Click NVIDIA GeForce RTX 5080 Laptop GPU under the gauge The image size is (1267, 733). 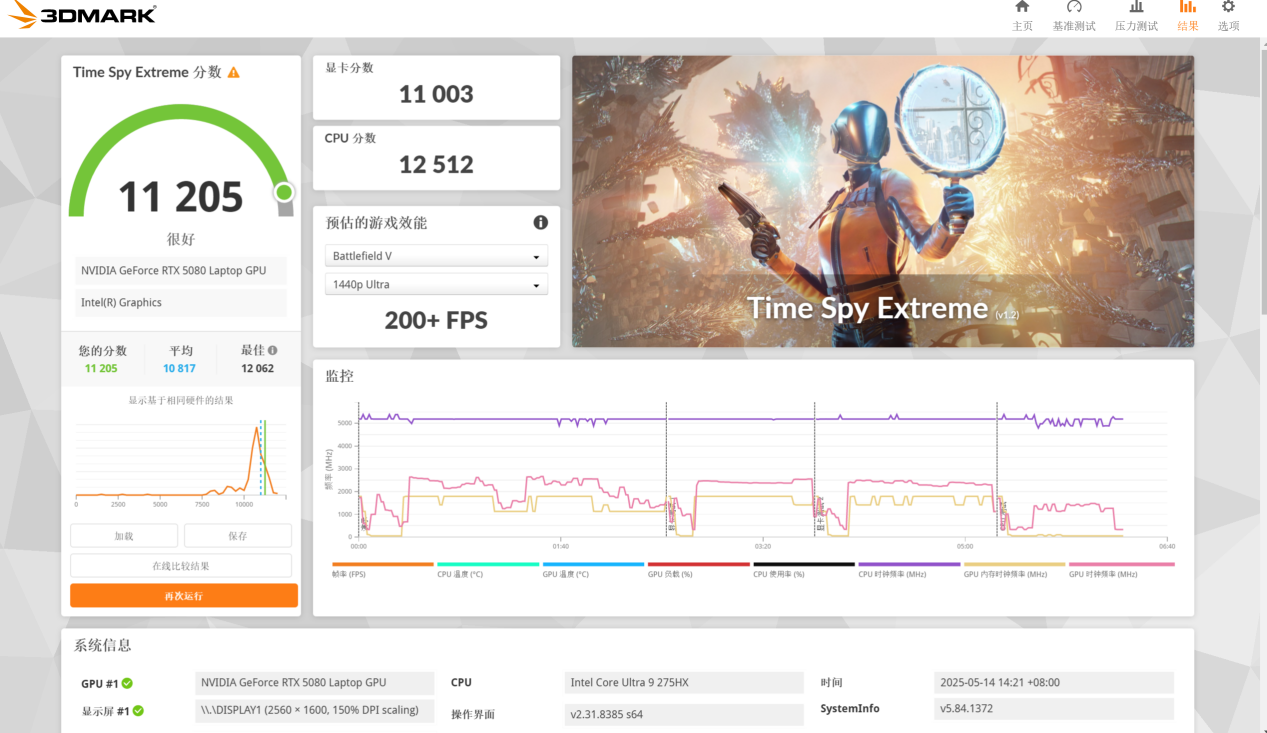coord(181,271)
